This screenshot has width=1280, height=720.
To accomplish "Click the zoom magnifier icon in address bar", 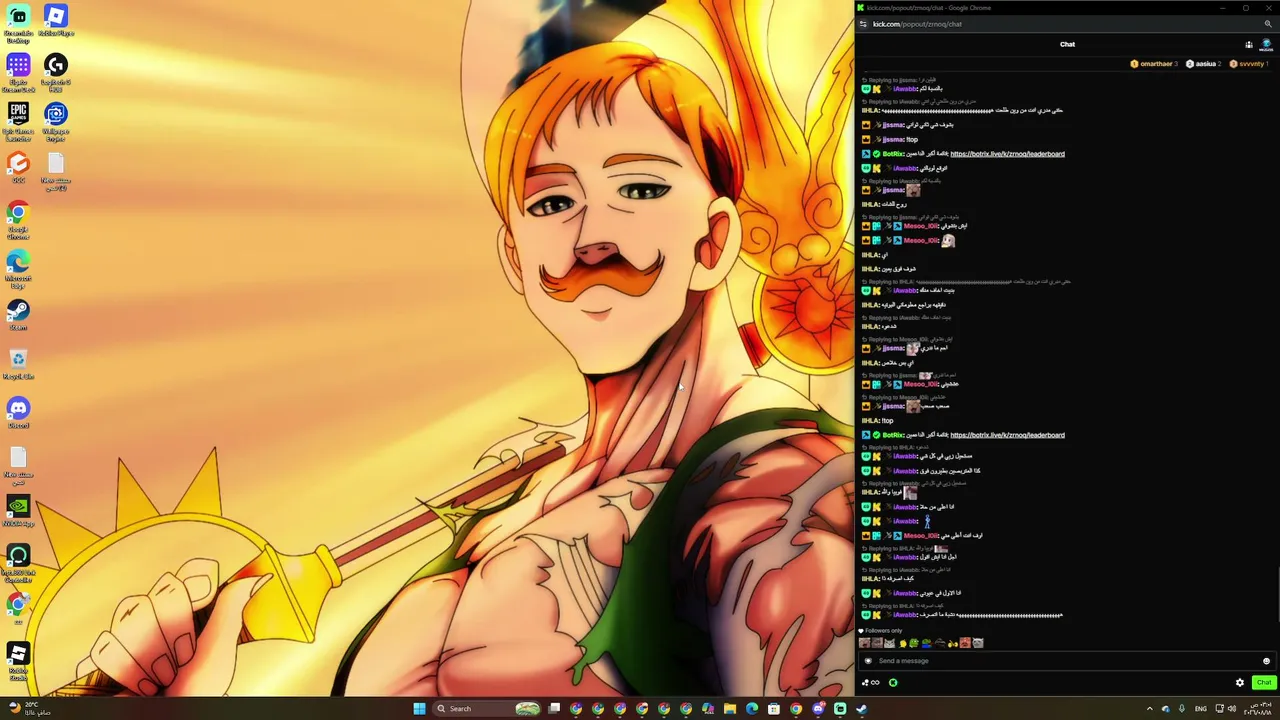I will tap(1268, 24).
